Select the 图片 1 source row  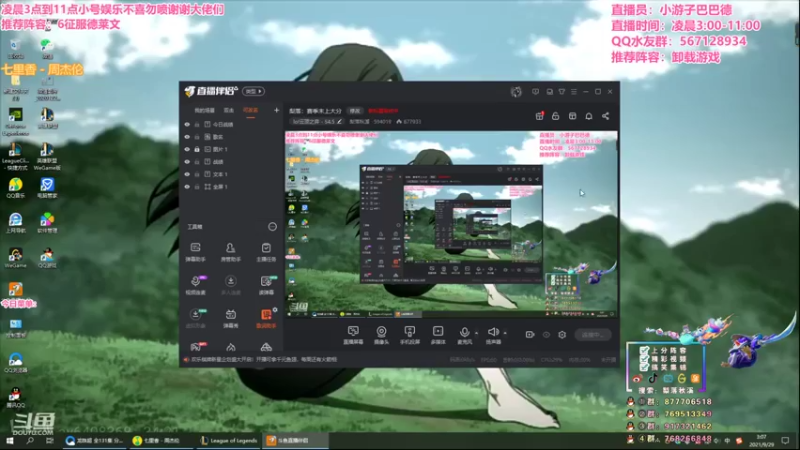(231, 149)
